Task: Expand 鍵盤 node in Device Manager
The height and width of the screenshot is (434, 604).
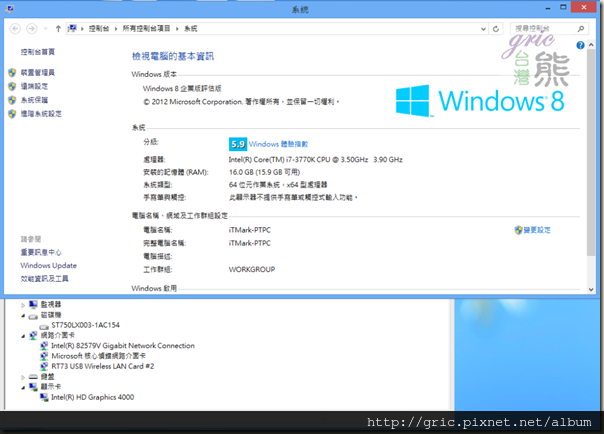Action: tap(23, 377)
